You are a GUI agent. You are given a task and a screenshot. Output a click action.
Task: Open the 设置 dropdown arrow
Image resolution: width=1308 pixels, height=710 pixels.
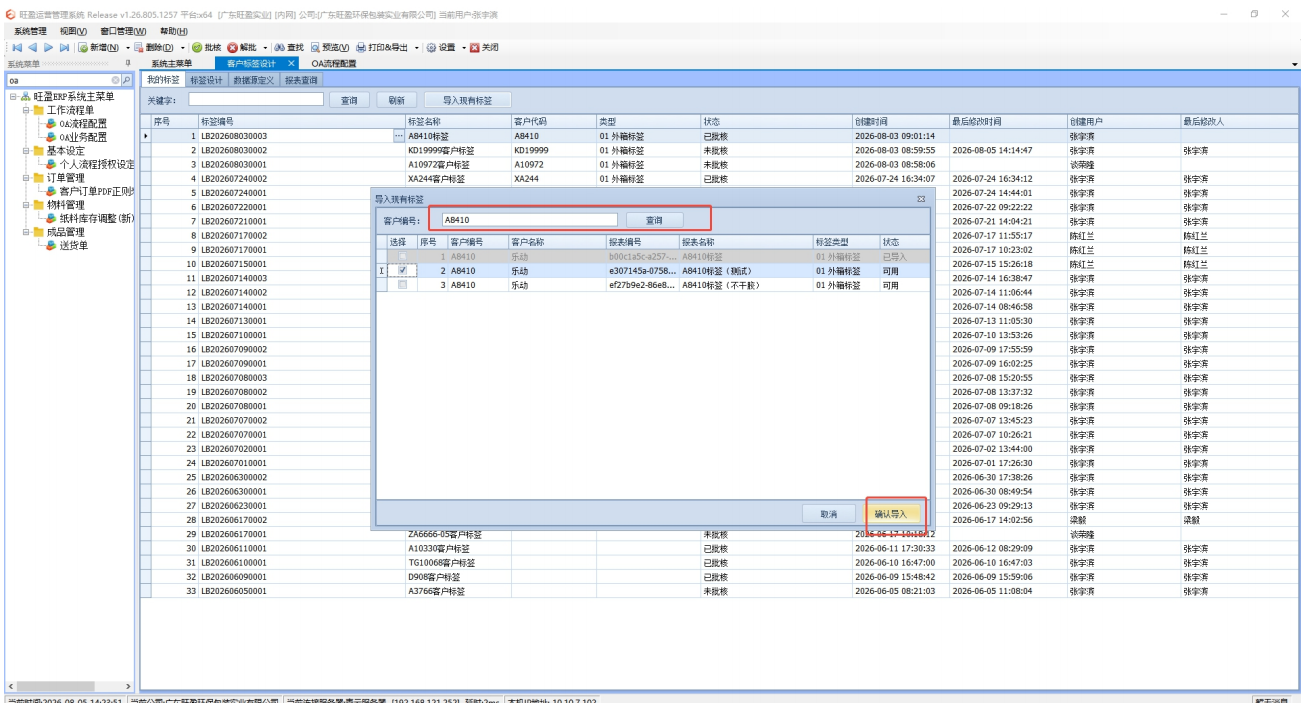click(463, 47)
